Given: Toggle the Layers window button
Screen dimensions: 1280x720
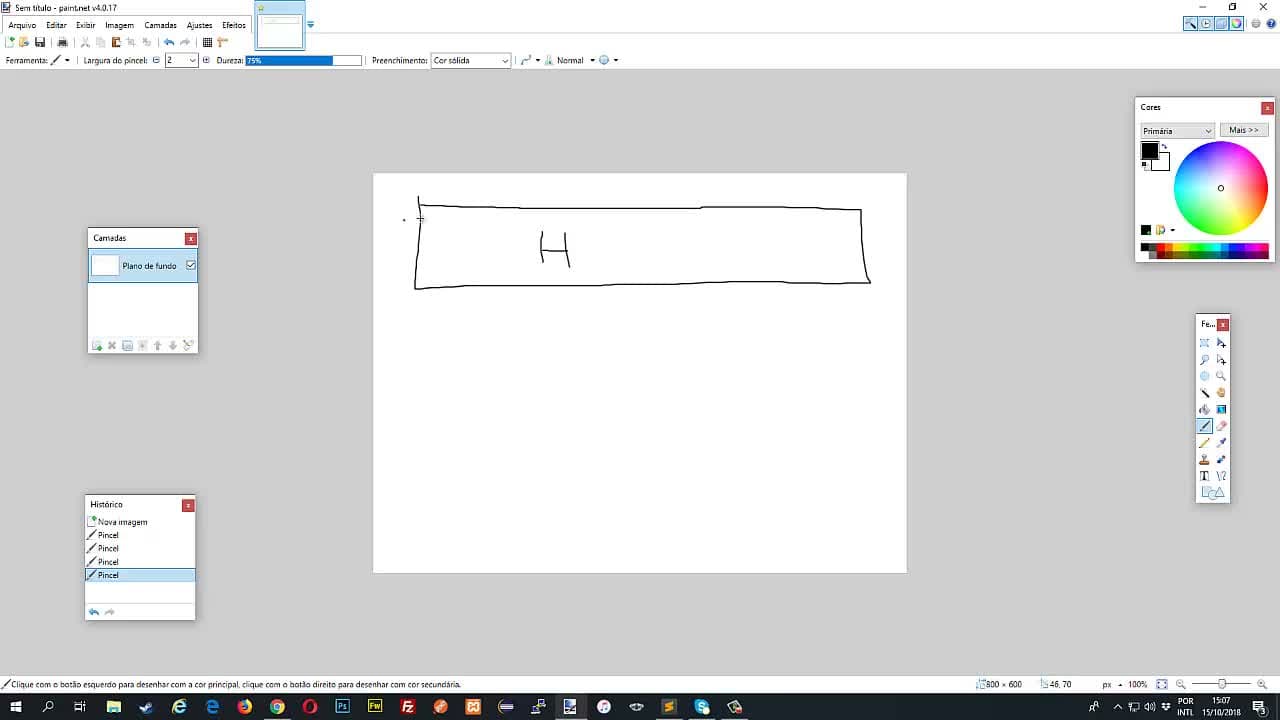Looking at the screenshot, I should pyautogui.click(x=1221, y=24).
